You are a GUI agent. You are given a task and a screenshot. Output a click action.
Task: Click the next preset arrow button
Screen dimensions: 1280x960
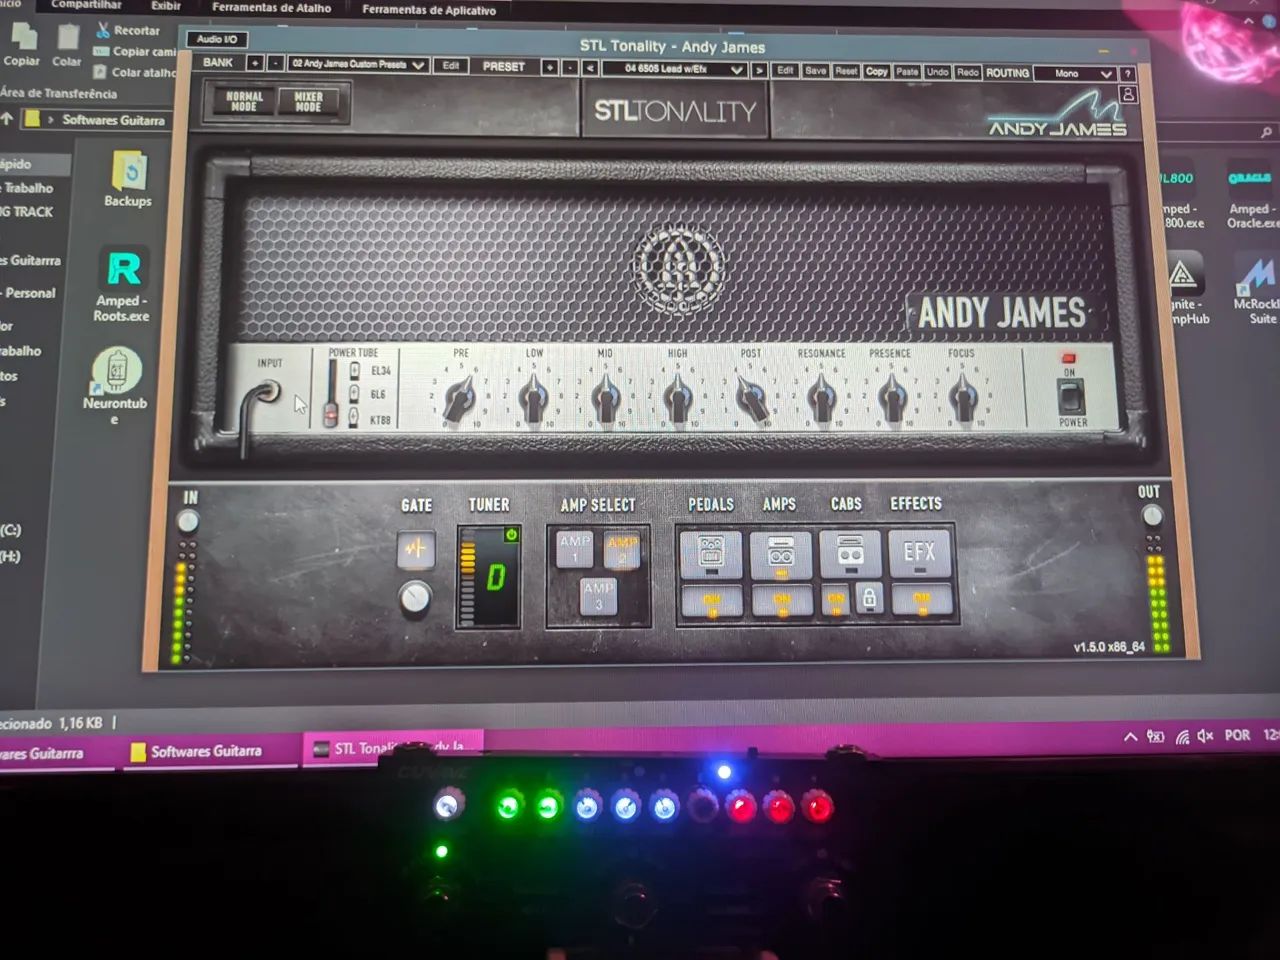759,70
